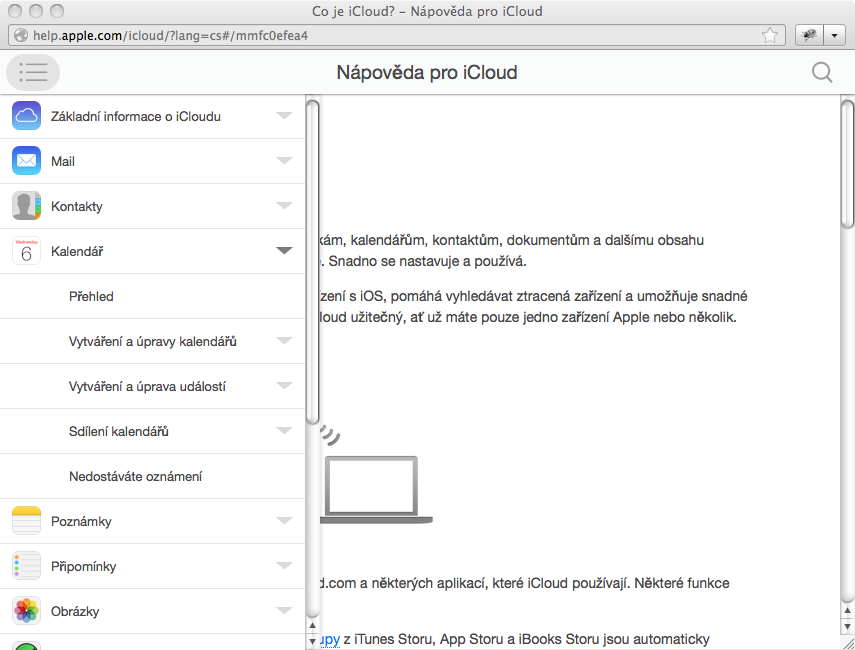855x650 pixels.
Task: Select the Mail label in sidebar
Action: (x=63, y=161)
